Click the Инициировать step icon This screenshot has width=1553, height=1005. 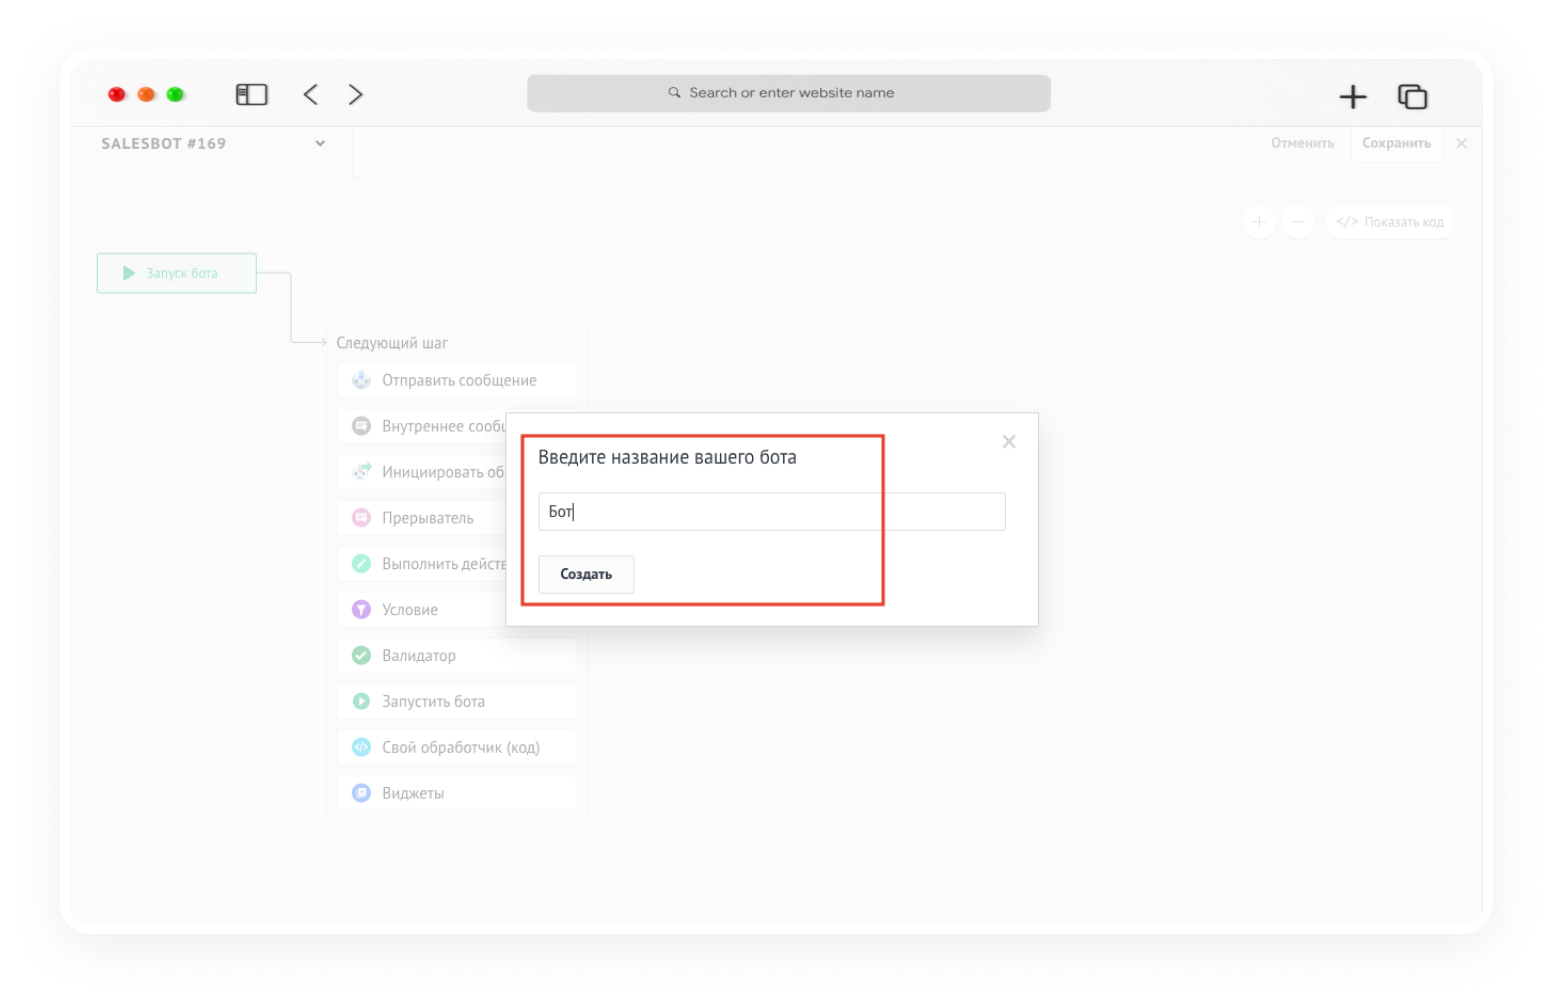pyautogui.click(x=361, y=472)
